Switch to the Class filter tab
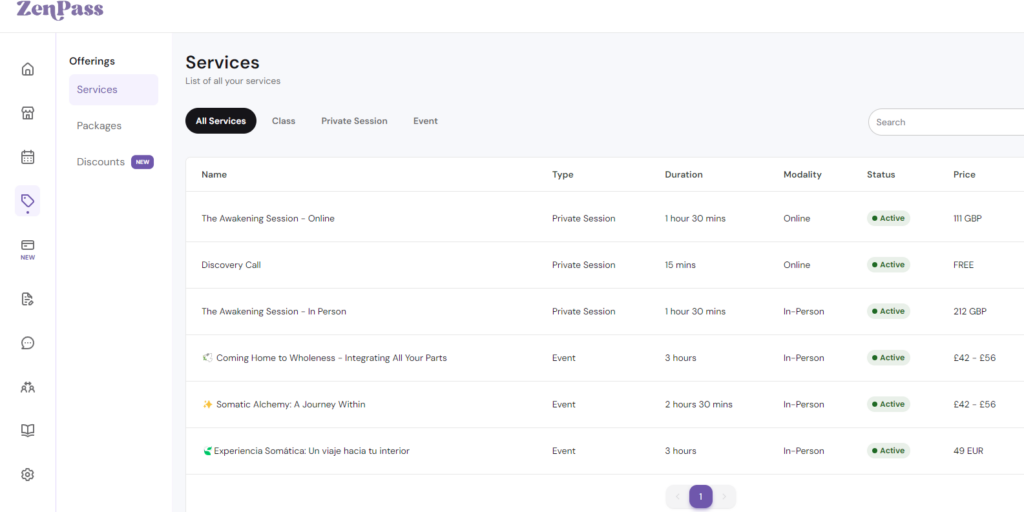 pos(283,121)
